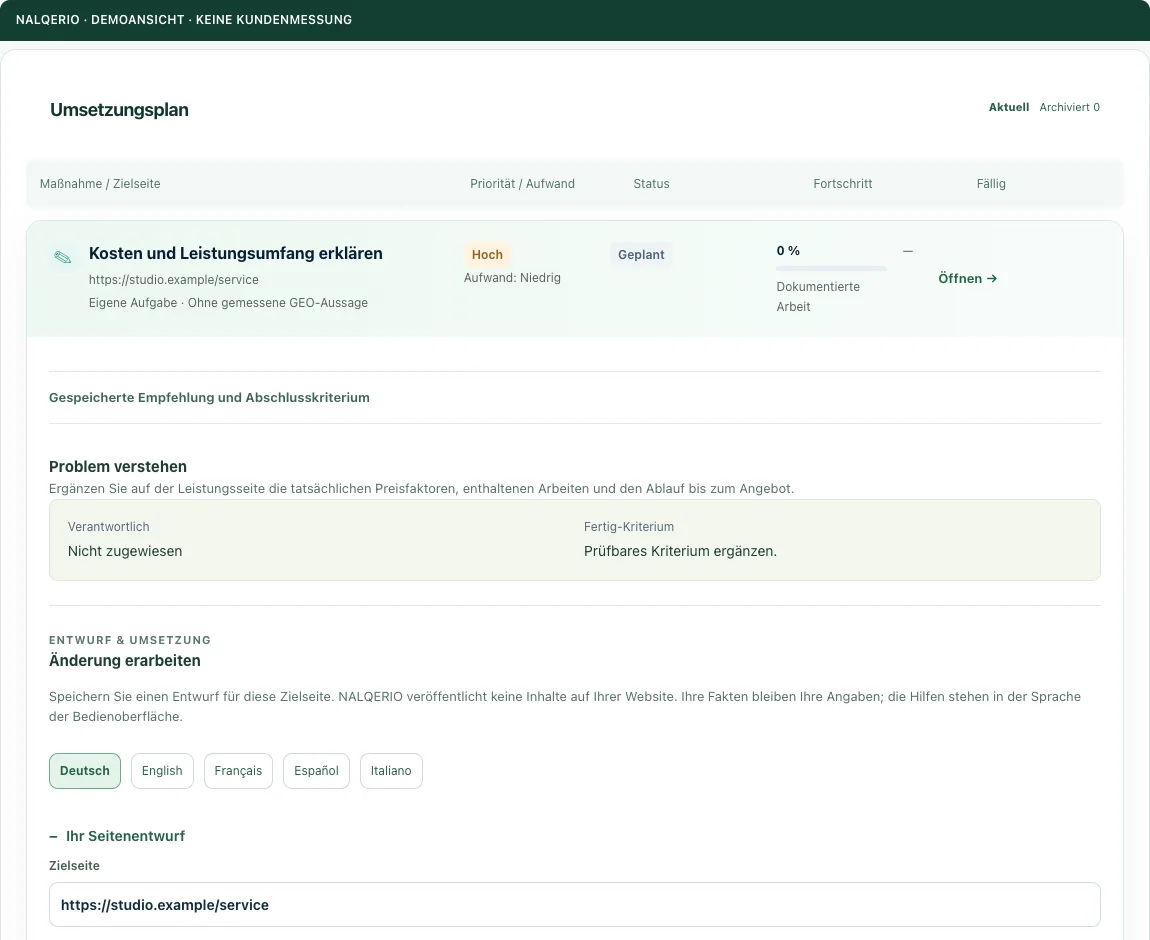This screenshot has height=940, width=1150.
Task: Click the pencil icon beside Kosten und Leistungsumfang
Action: [63, 257]
